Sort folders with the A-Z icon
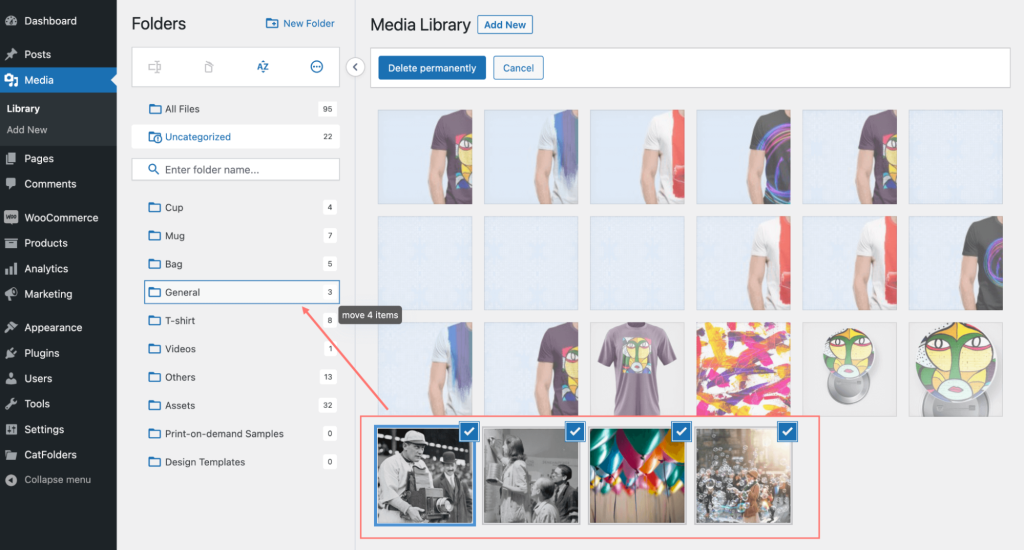Image resolution: width=1024 pixels, height=550 pixels. (x=263, y=67)
